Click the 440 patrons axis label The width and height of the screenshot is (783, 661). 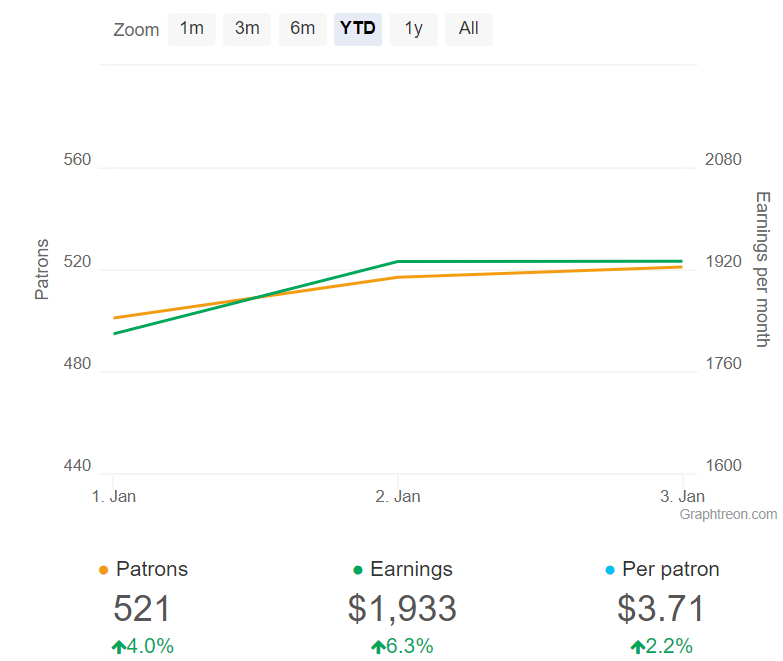coord(77,466)
